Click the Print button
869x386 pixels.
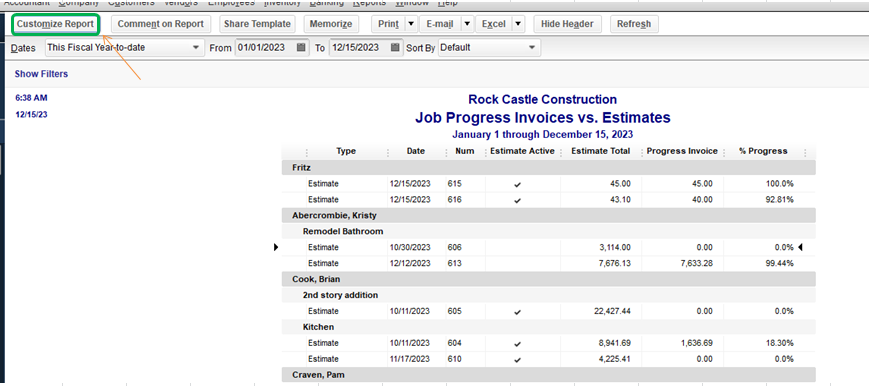(389, 24)
